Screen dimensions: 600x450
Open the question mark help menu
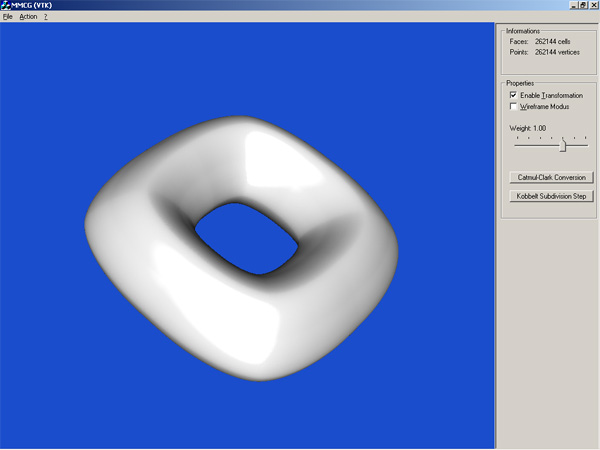pyautogui.click(x=46, y=17)
